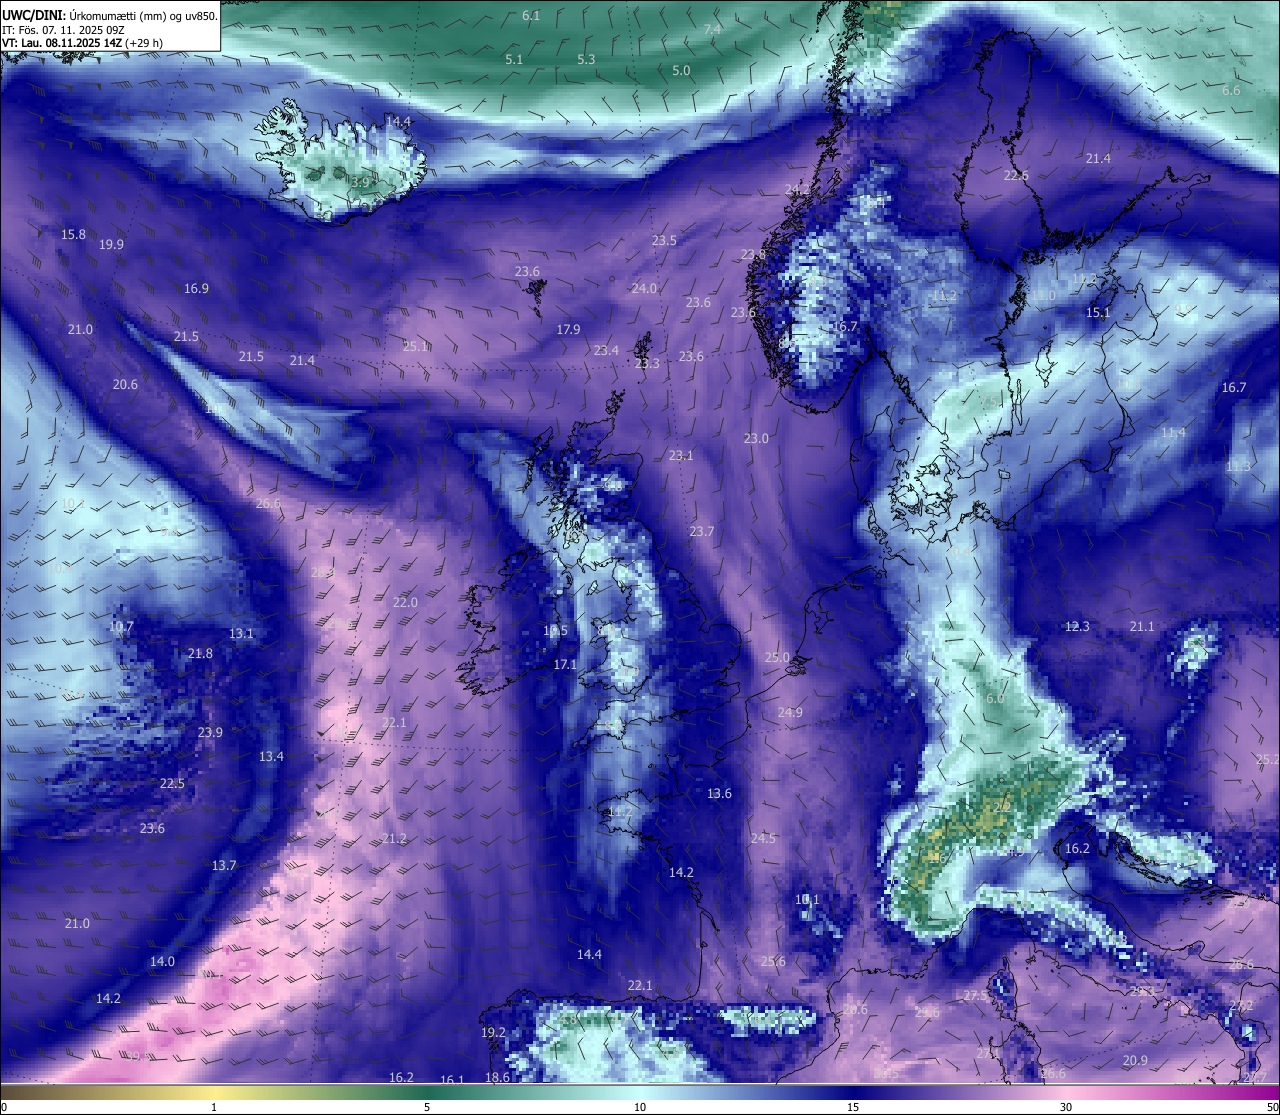This screenshot has height=1115, width=1280.
Task: Click the 'IT: Fös. 07. 11. 2025 09Z' line
Action: 64,30
